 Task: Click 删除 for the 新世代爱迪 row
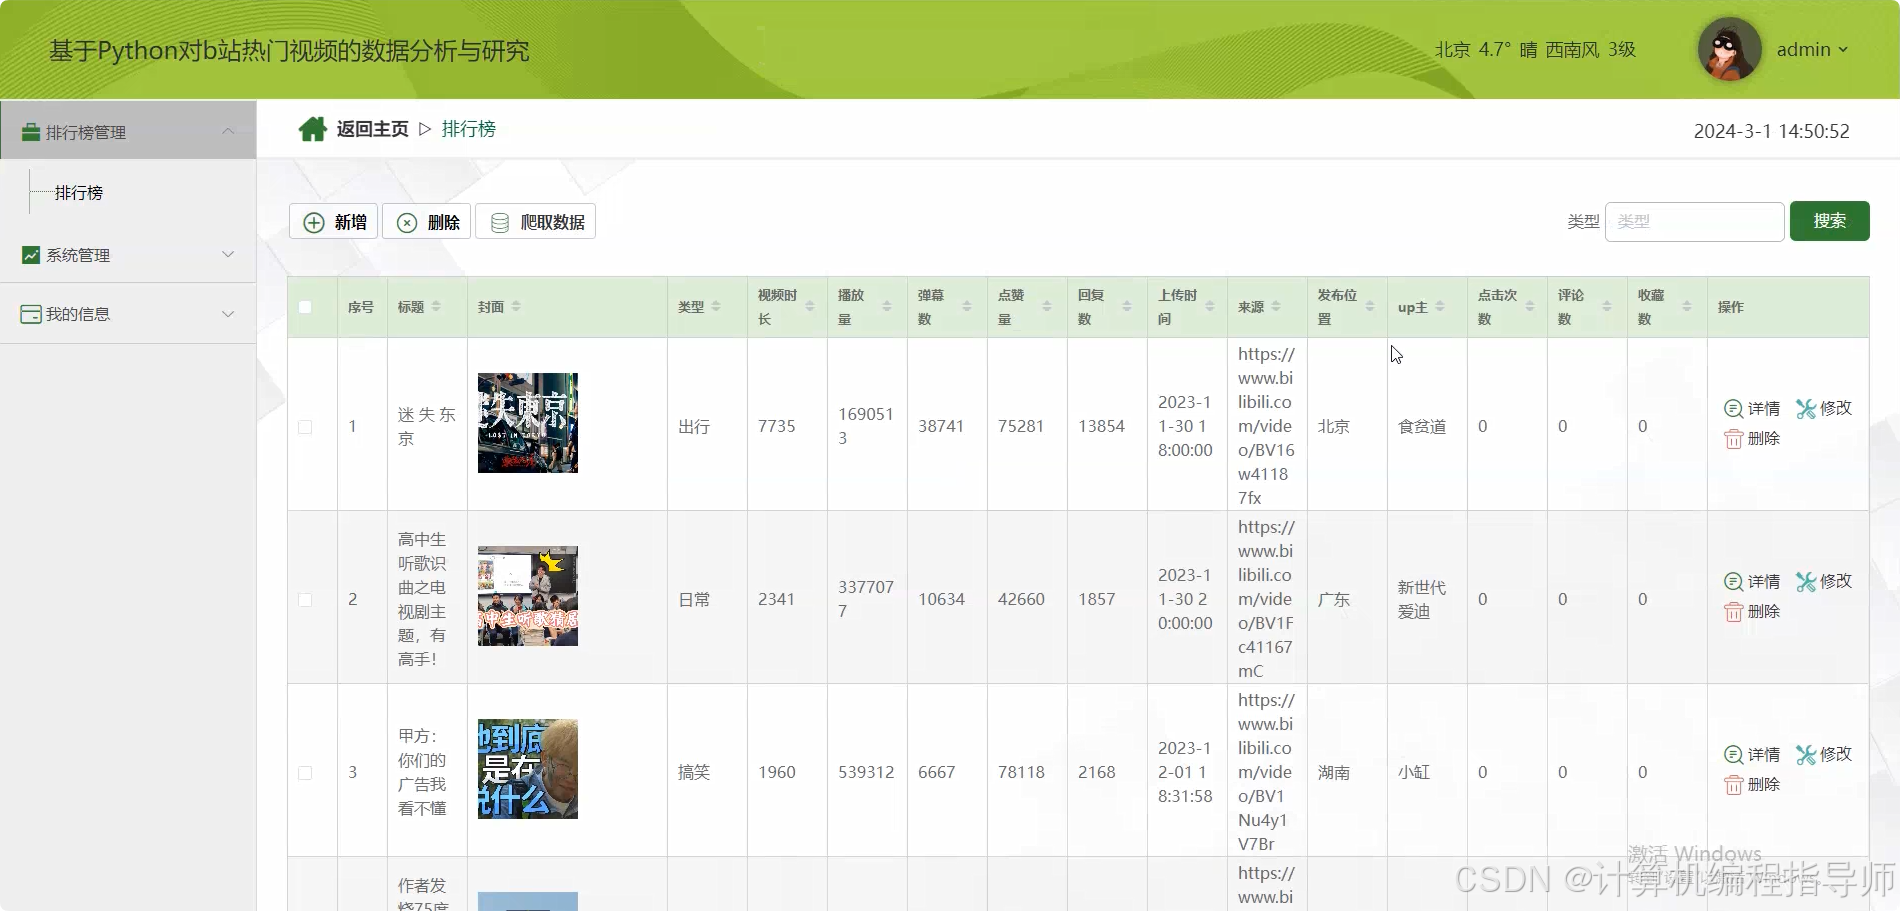pos(1752,611)
